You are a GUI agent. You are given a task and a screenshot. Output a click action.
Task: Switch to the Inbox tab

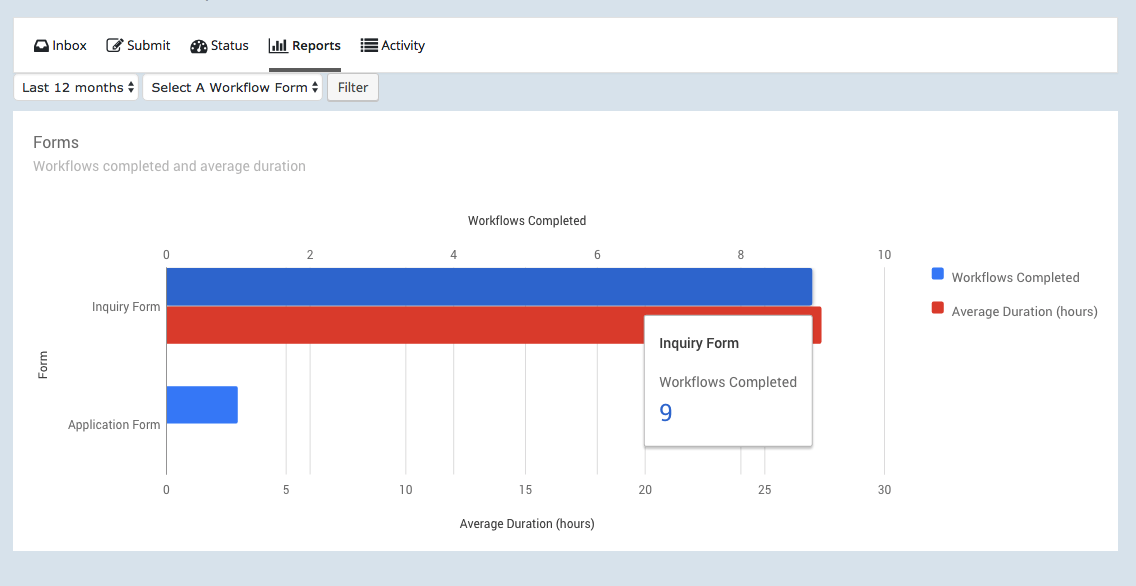[x=59, y=45]
